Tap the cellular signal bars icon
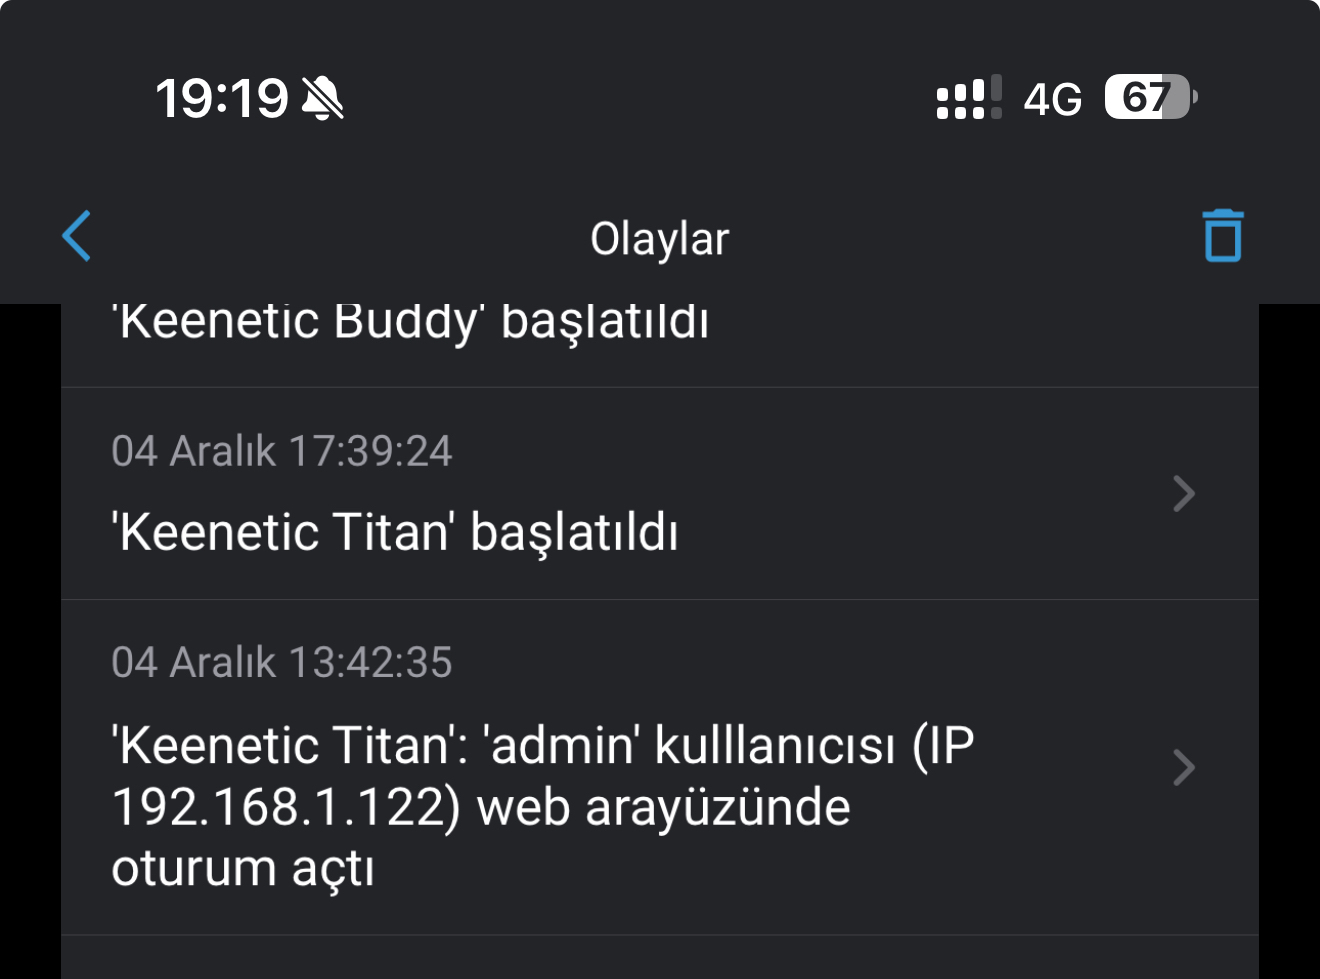 [968, 98]
